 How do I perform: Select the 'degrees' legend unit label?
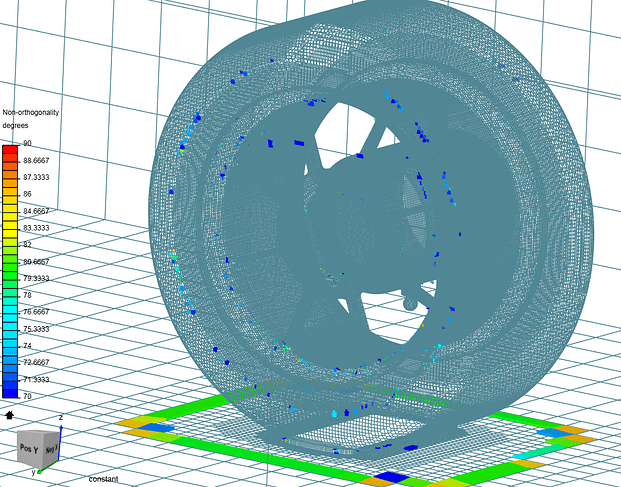coord(15,126)
